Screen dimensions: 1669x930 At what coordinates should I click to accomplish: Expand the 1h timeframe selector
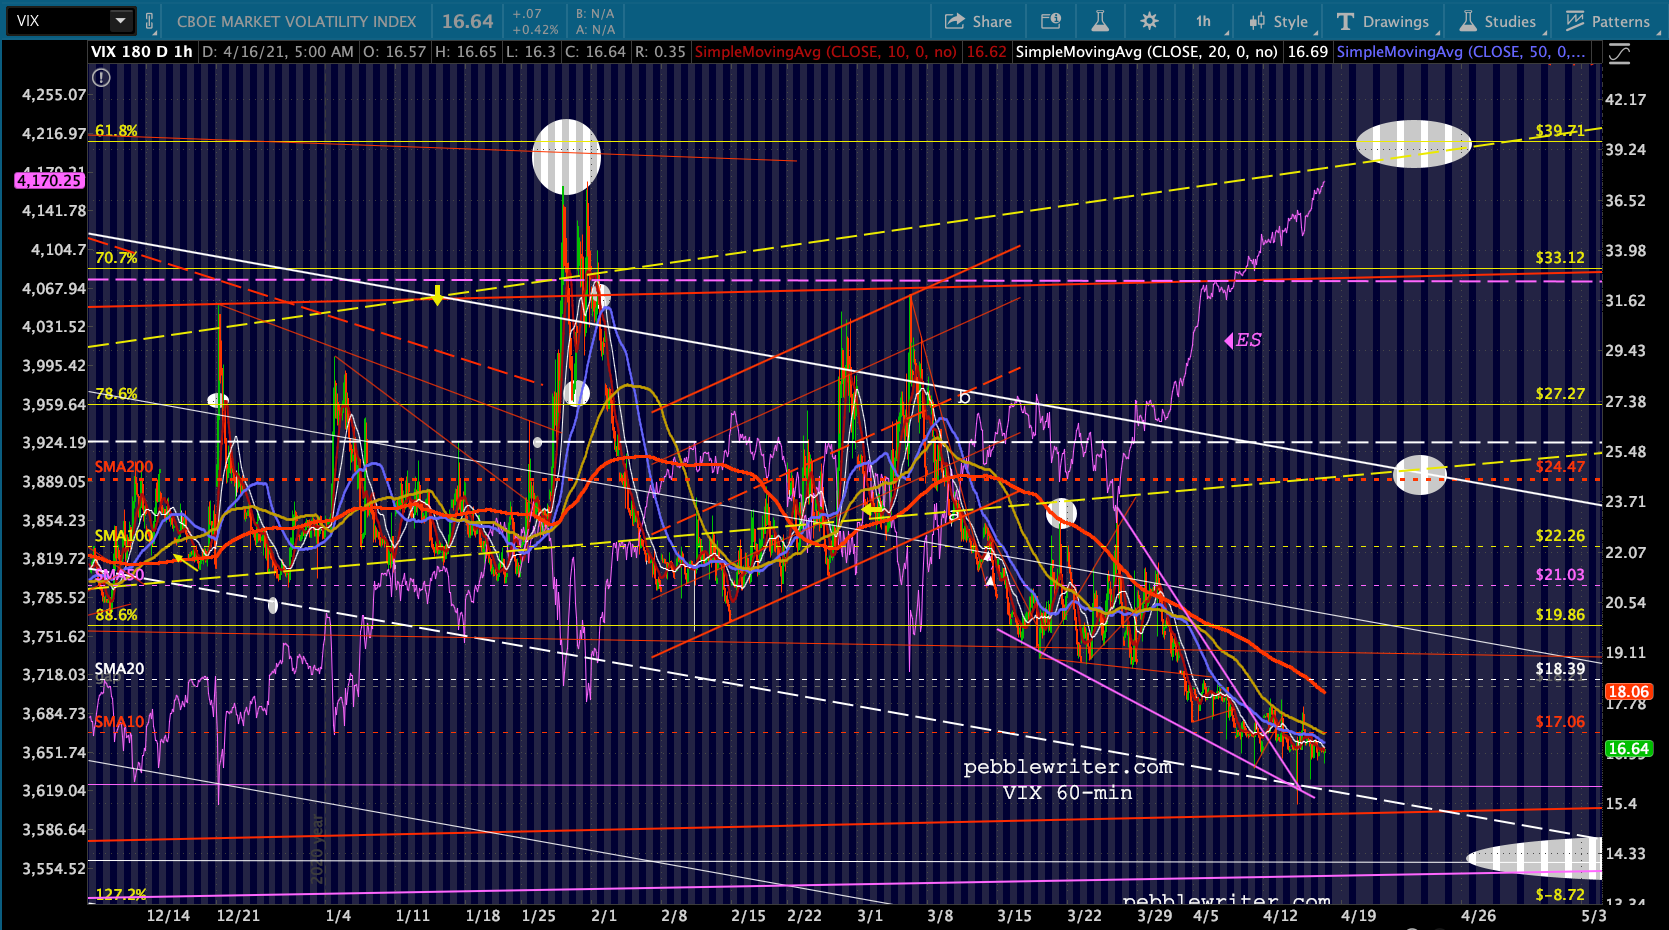pyautogui.click(x=1203, y=21)
